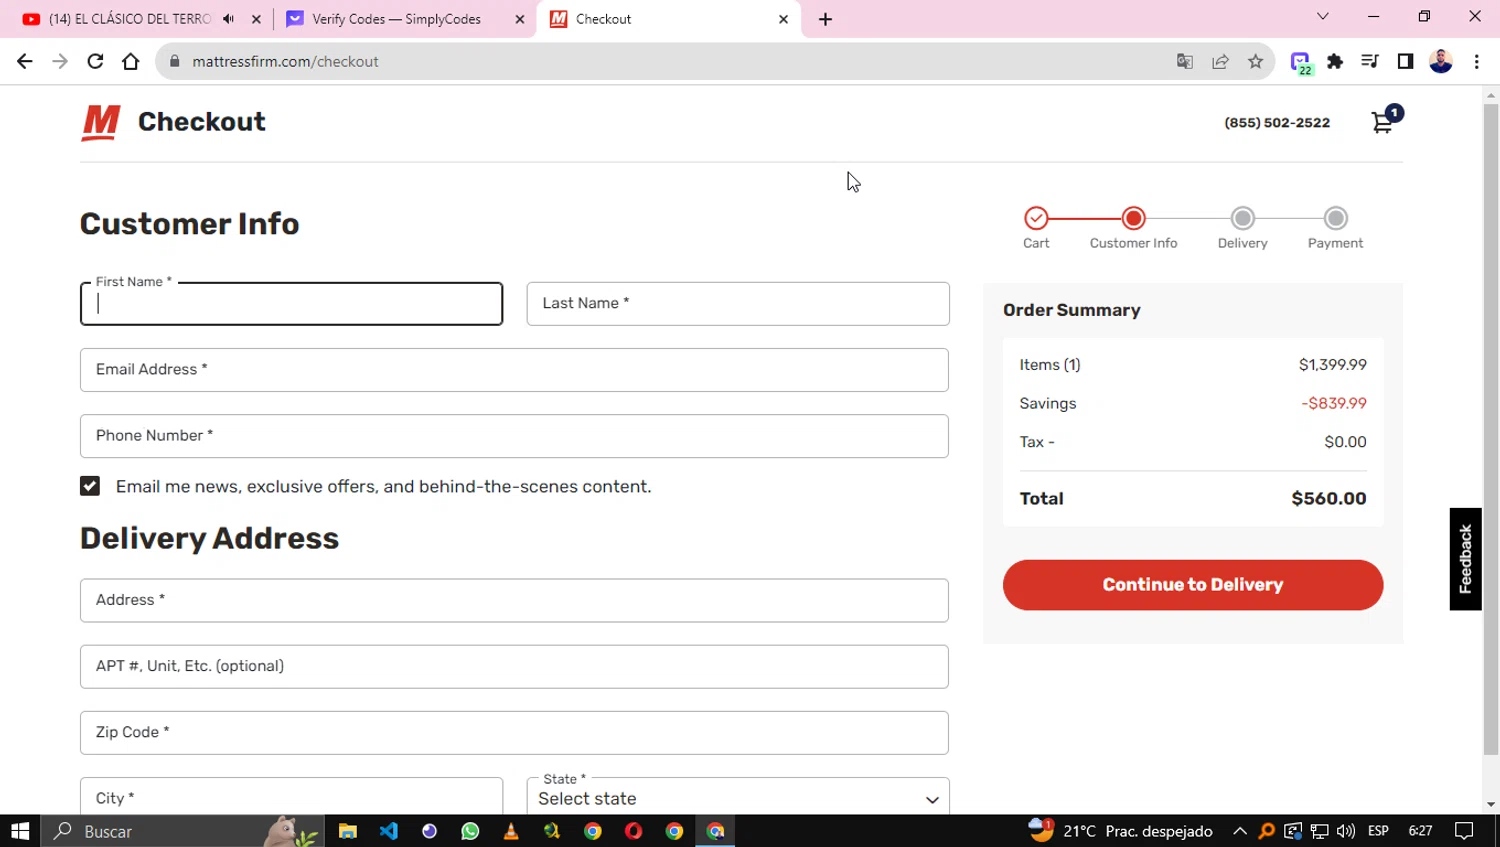The width and height of the screenshot is (1500, 847).
Task: Open a new browser tab
Action: (825, 19)
